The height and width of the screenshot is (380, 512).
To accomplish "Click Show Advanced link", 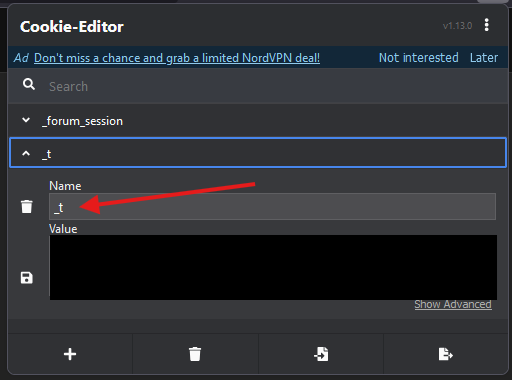I will point(453,304).
